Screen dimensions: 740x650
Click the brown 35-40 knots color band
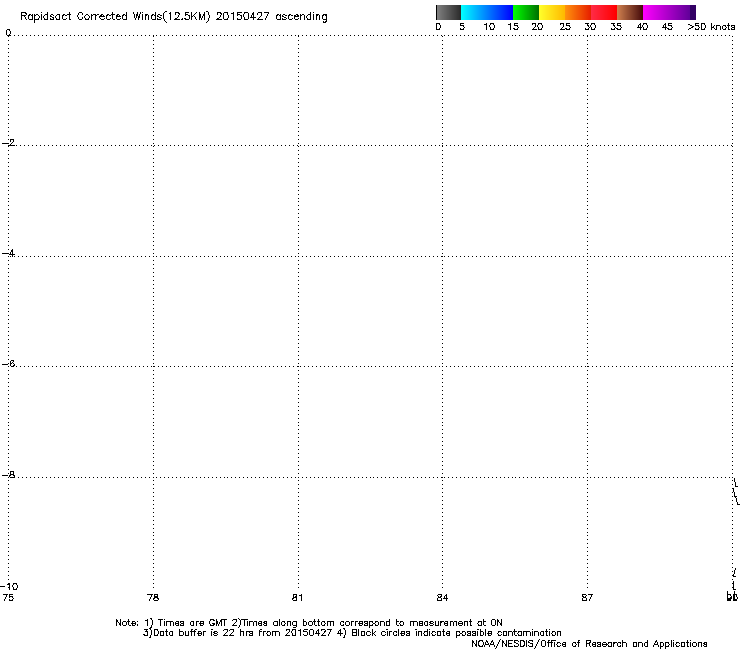630,12
